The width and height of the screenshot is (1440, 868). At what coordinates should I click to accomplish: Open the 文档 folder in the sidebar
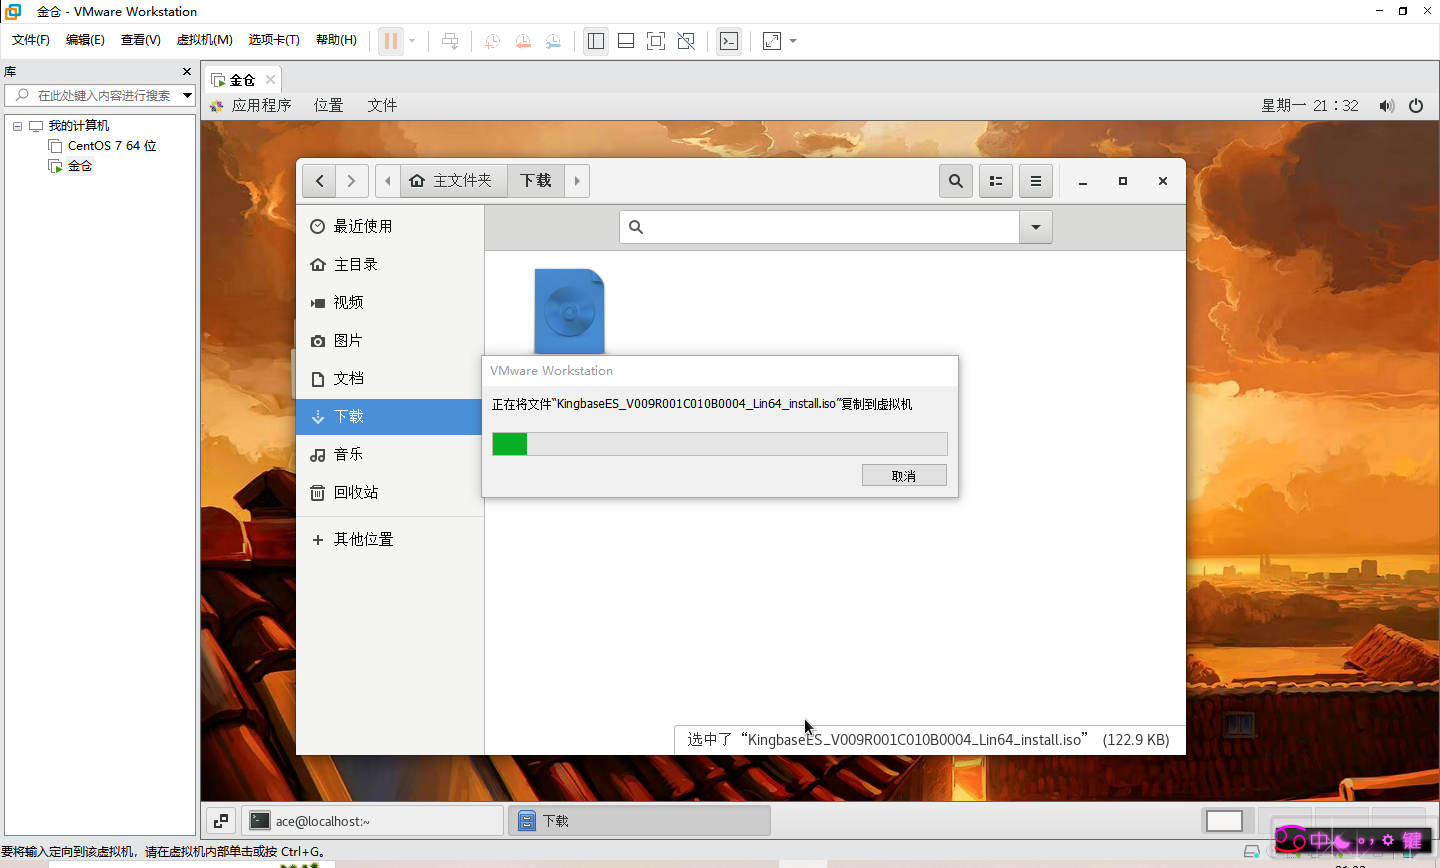(390, 378)
